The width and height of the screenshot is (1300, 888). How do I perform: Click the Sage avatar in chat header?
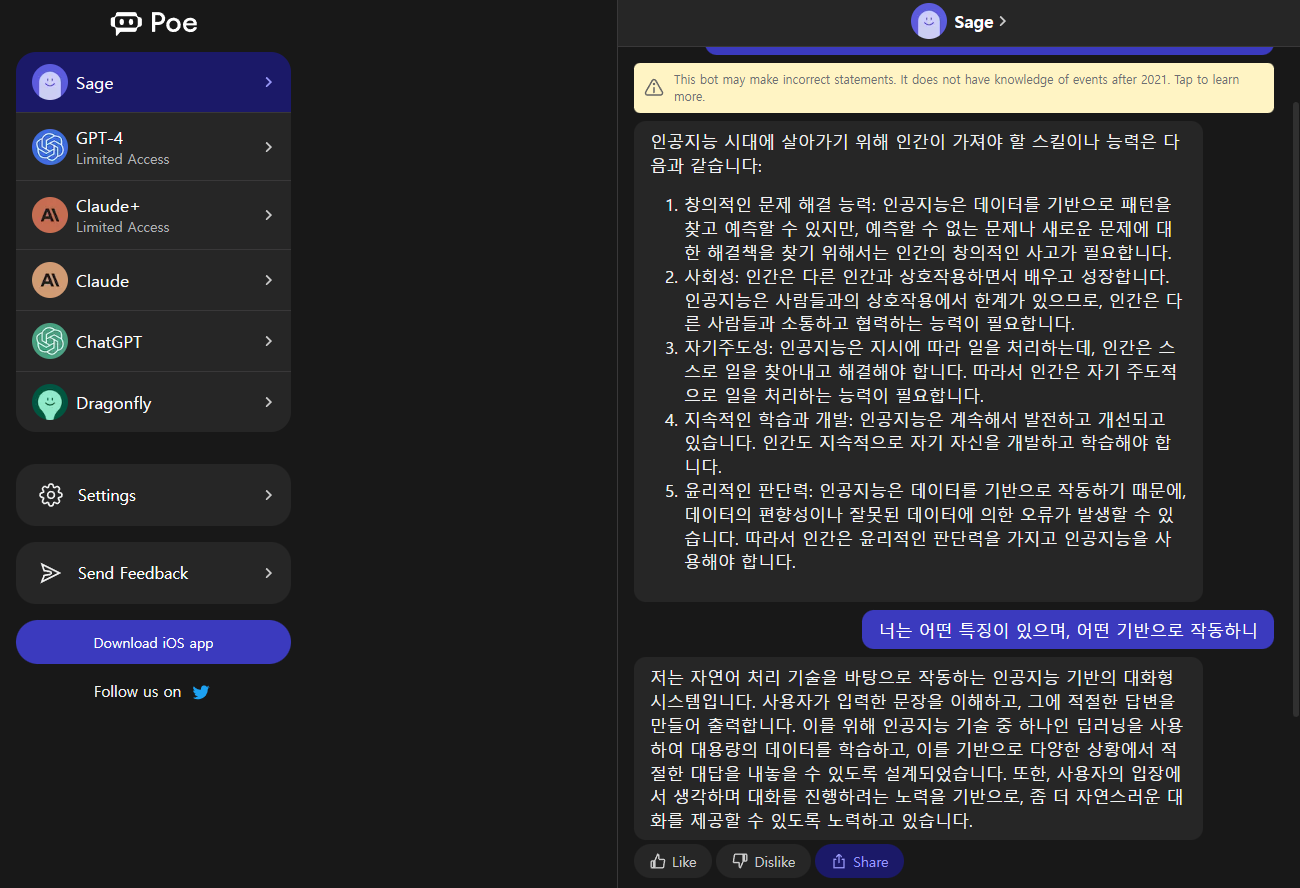[929, 21]
